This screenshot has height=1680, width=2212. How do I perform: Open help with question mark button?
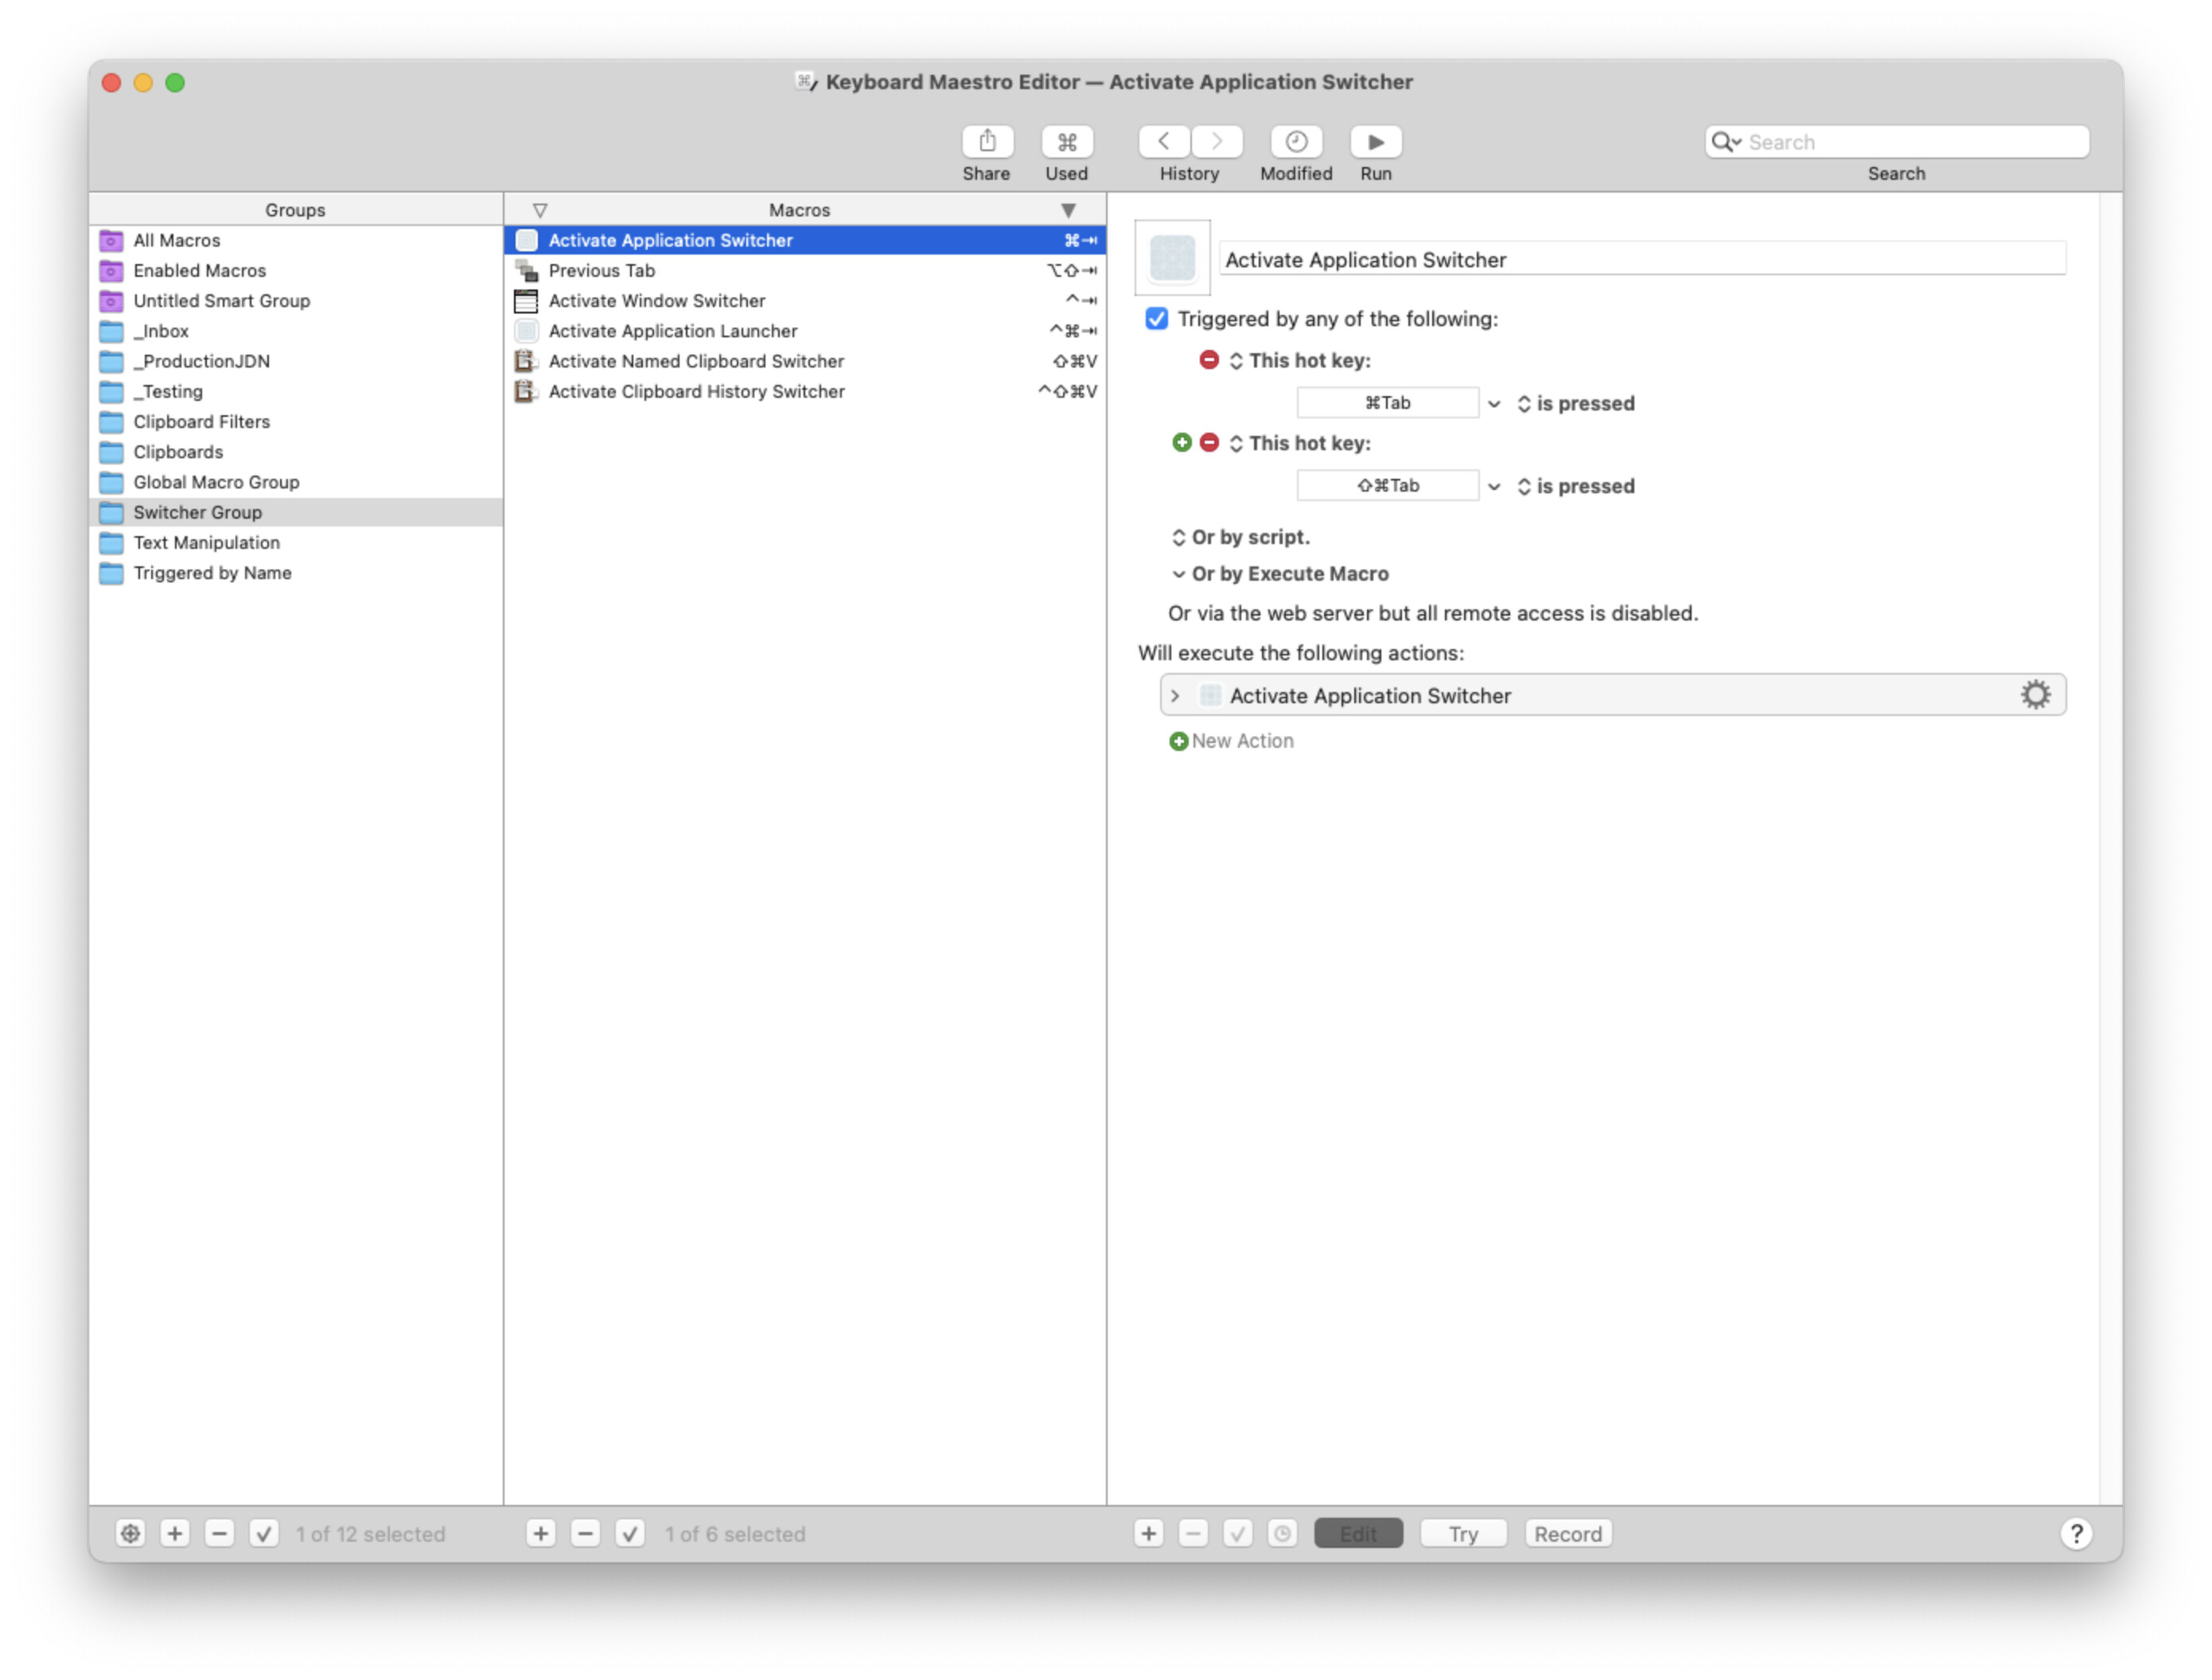click(2076, 1534)
